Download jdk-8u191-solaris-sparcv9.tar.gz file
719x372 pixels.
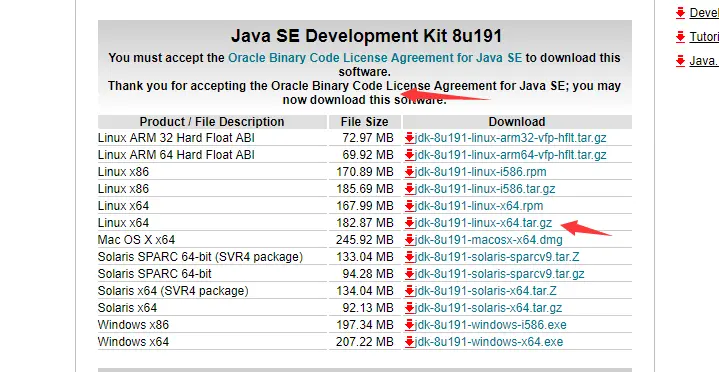pyautogui.click(x=499, y=274)
